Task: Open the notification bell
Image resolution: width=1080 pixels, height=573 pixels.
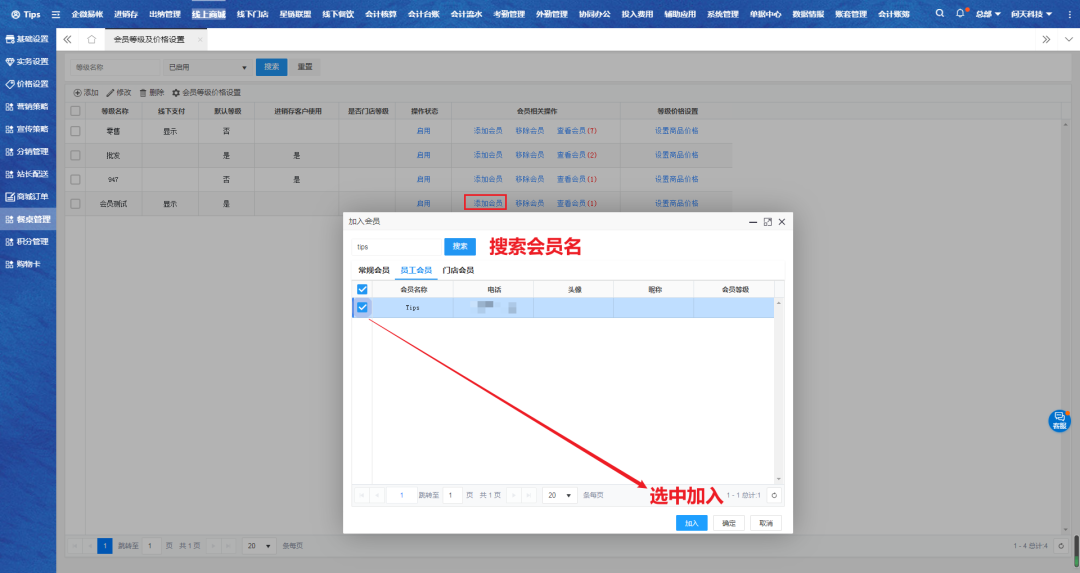Action: coord(961,14)
